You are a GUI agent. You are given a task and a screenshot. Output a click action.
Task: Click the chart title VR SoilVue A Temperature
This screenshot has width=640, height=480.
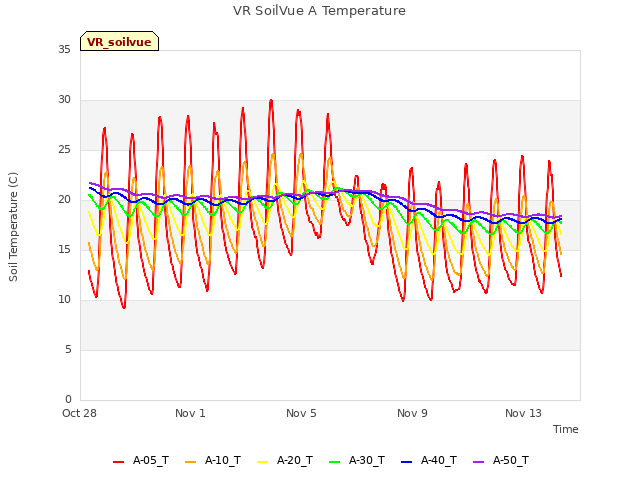coord(319,11)
